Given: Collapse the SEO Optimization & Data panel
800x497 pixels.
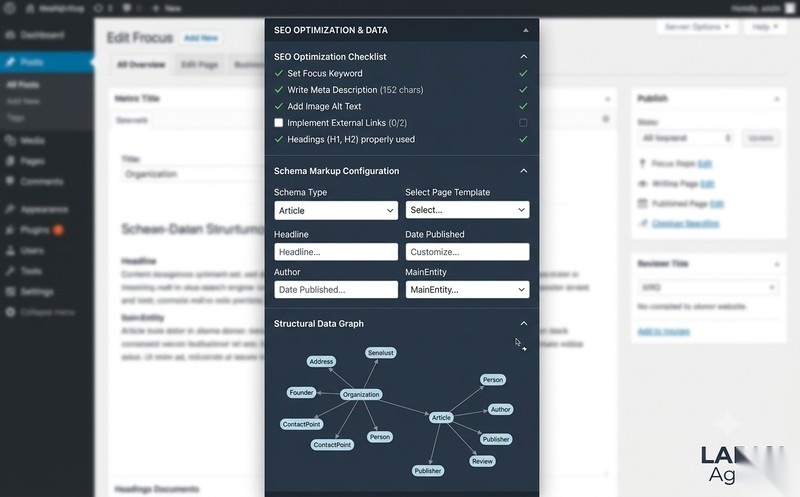Looking at the screenshot, I should click(x=526, y=31).
